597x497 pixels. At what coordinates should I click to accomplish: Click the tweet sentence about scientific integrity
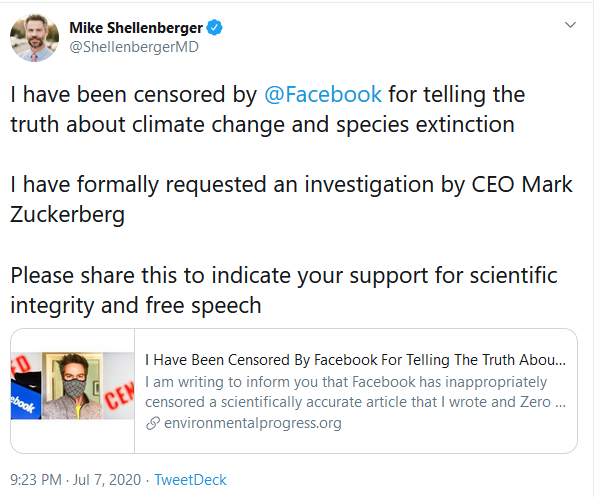coord(284,290)
